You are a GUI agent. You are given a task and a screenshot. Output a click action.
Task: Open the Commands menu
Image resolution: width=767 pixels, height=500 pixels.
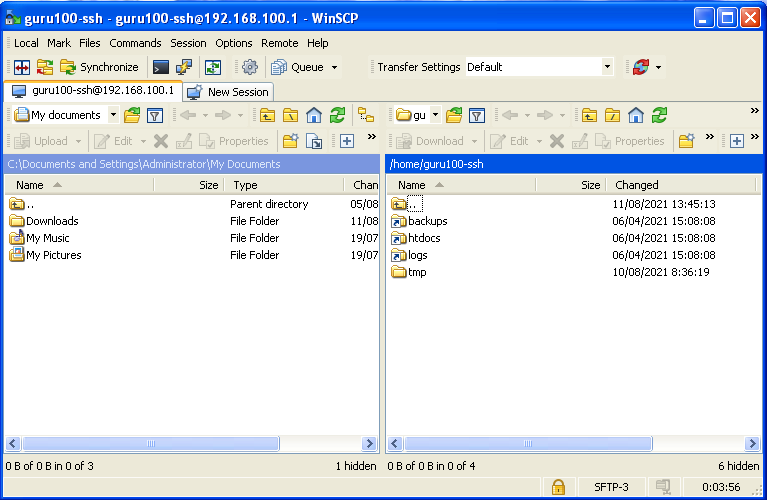point(135,43)
